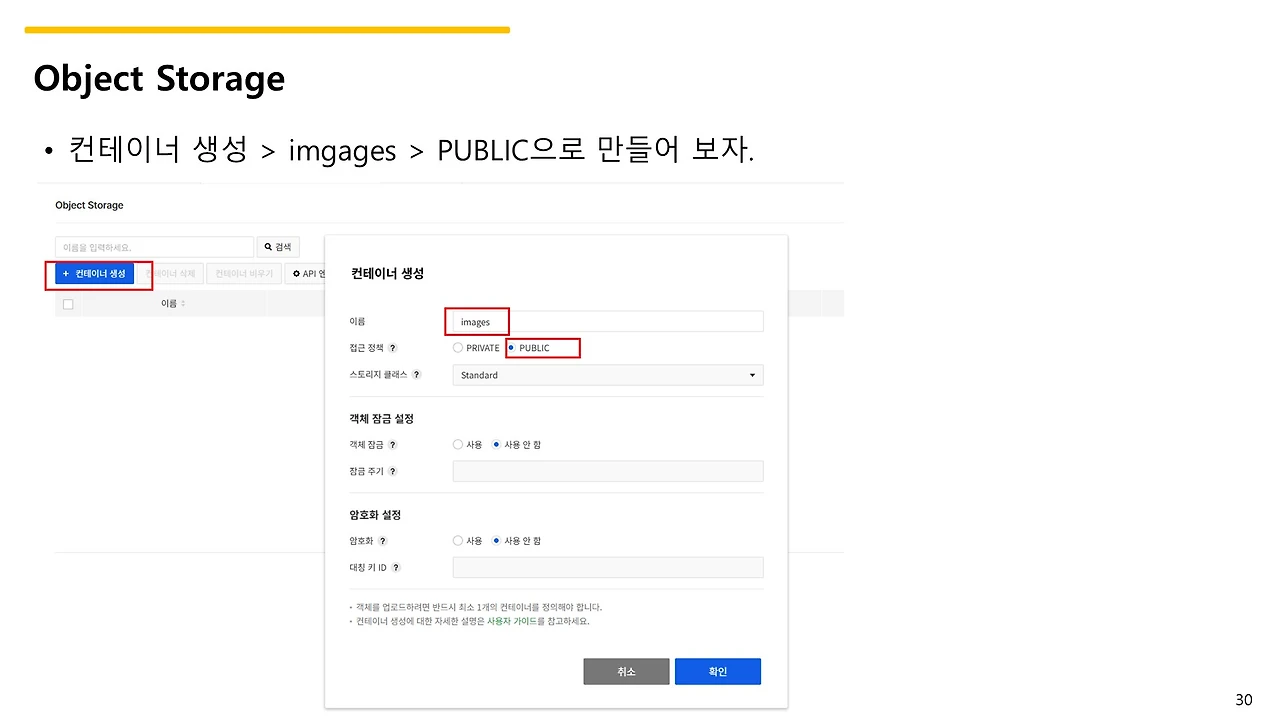Check the select-all checkbox in table header
This screenshot has height=720, width=1280.
[x=67, y=303]
